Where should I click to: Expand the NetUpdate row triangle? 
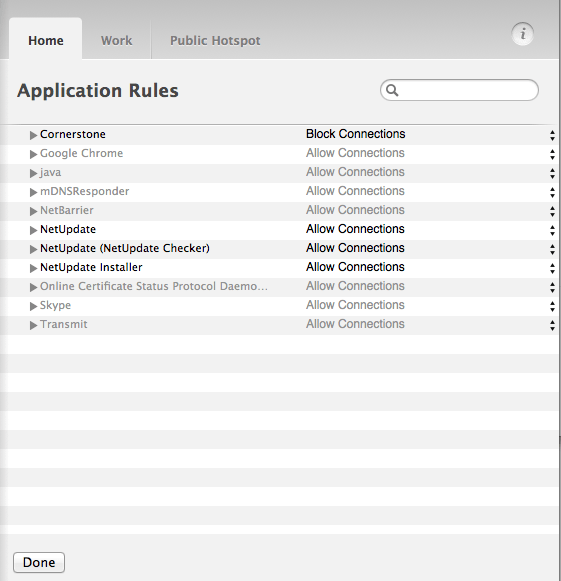coord(33,230)
